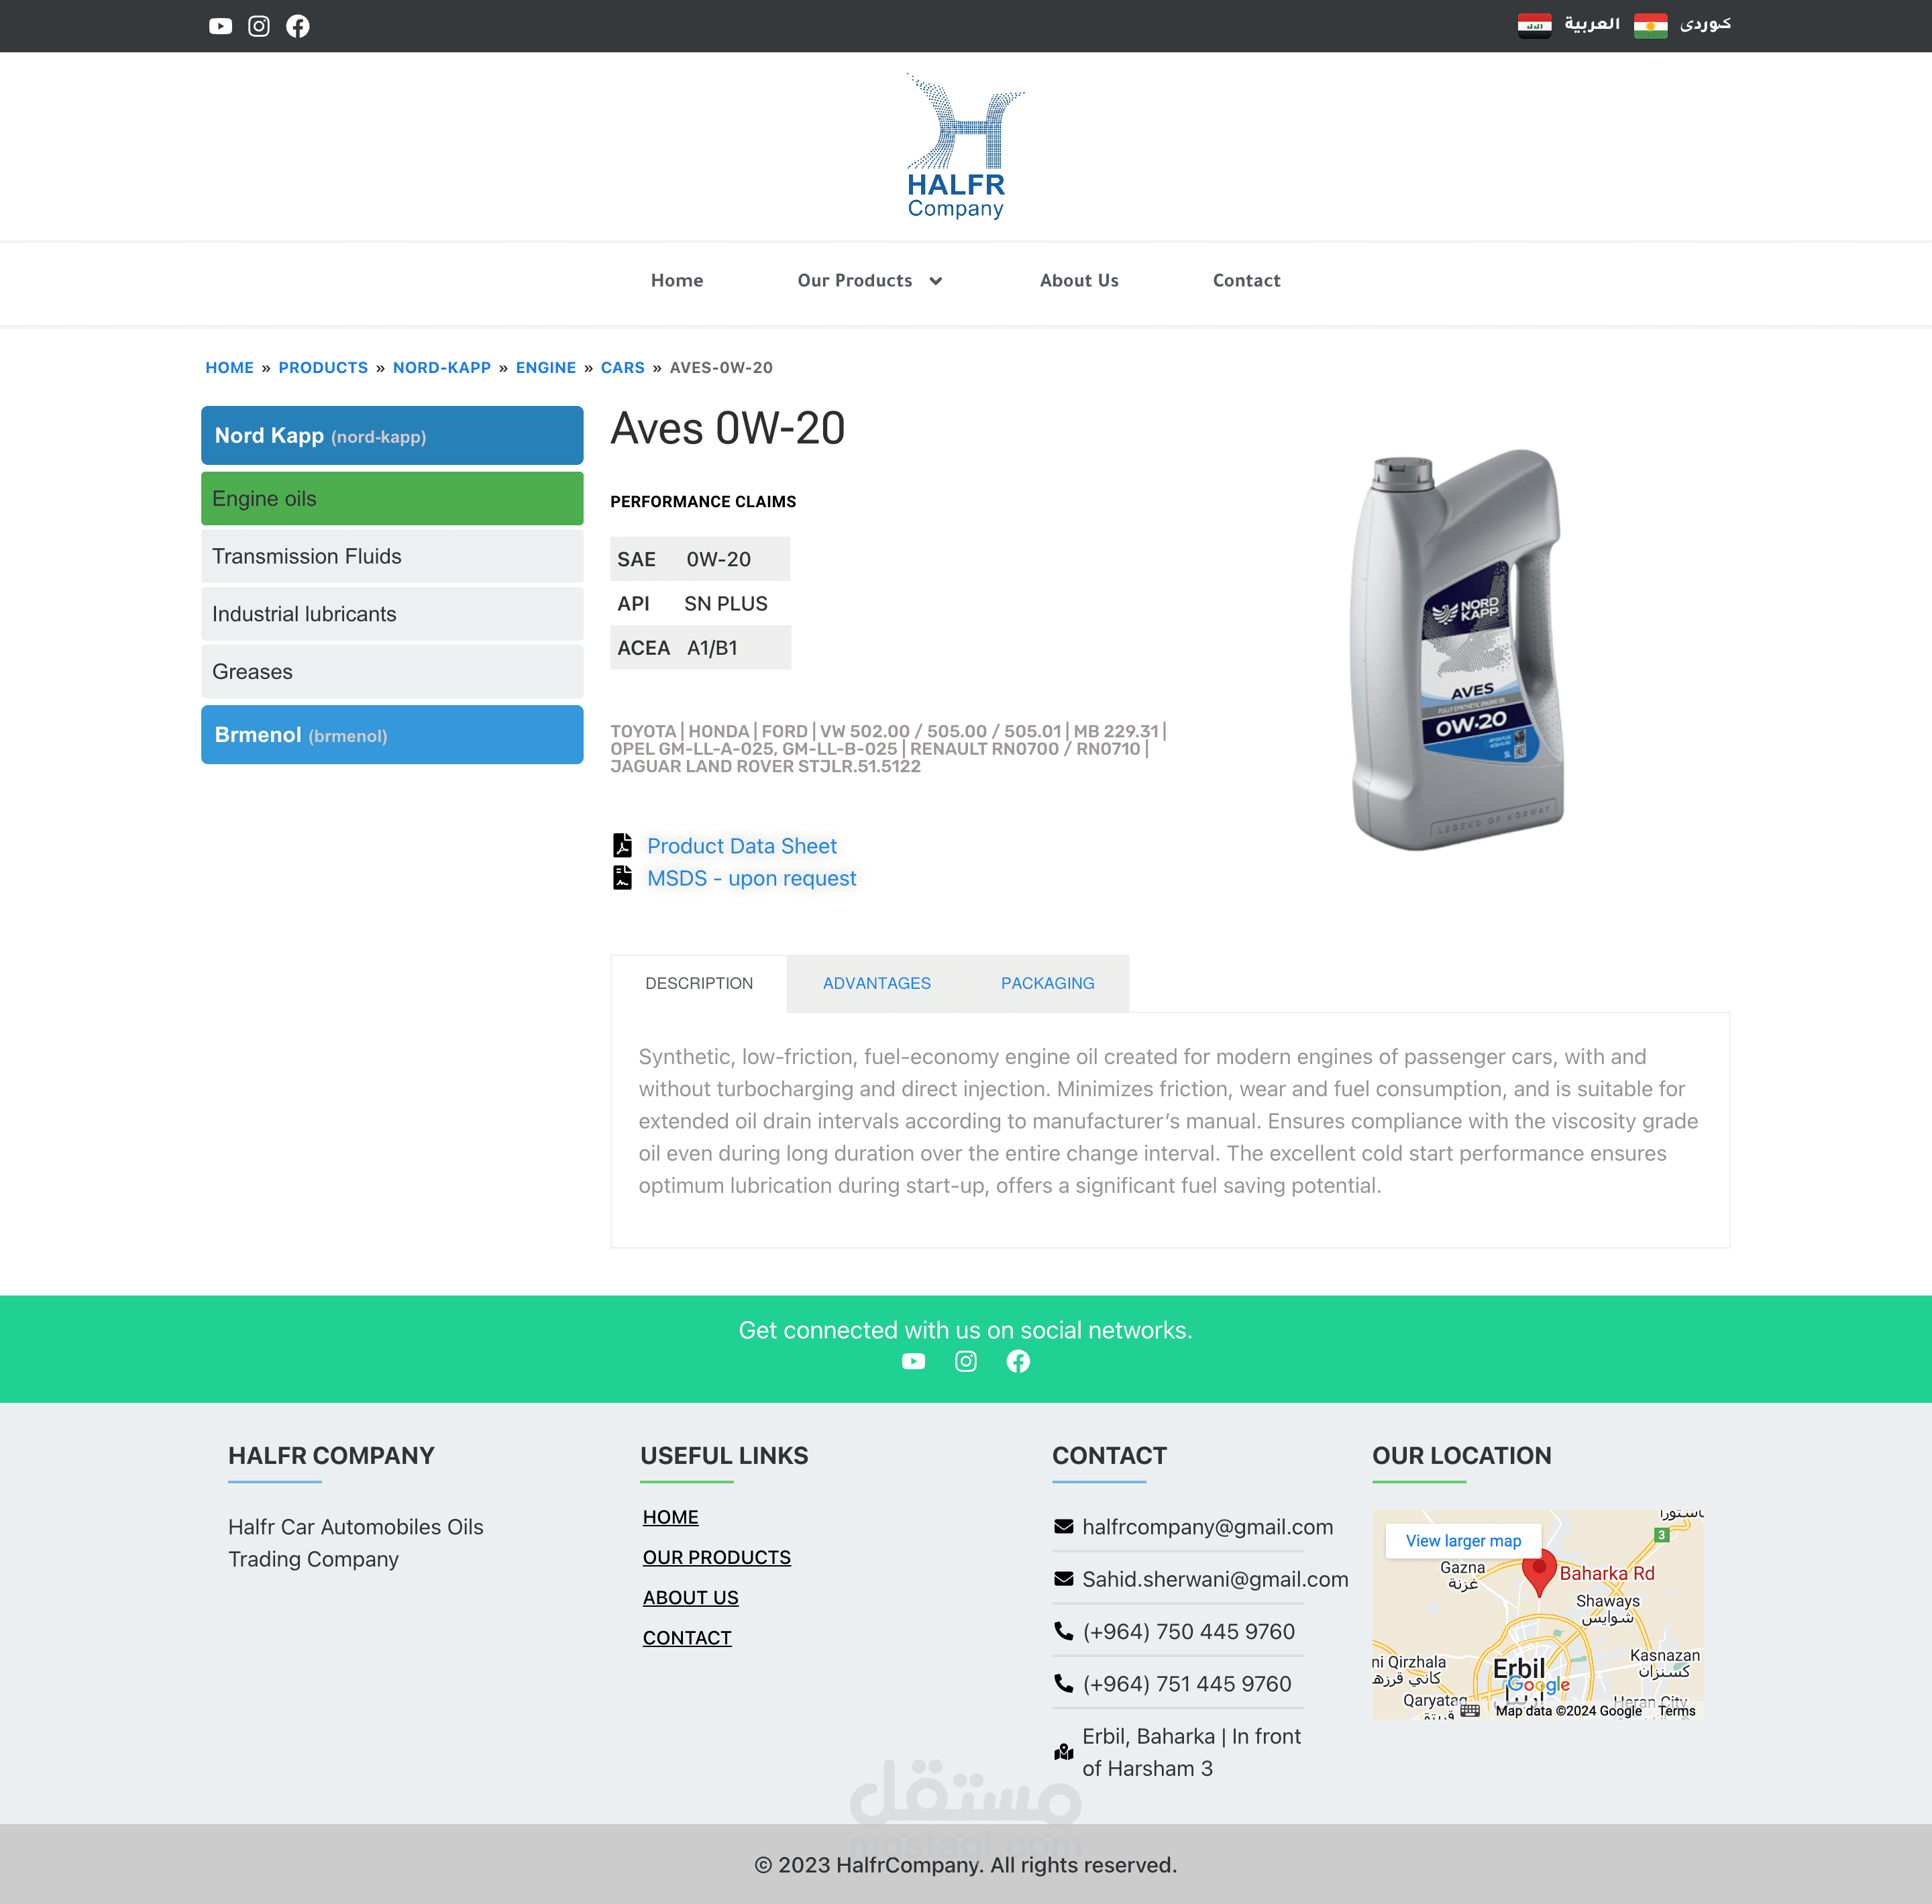The height and width of the screenshot is (1904, 1932).
Task: Click the Aves 0W-20 bottle image
Action: [x=1457, y=650]
